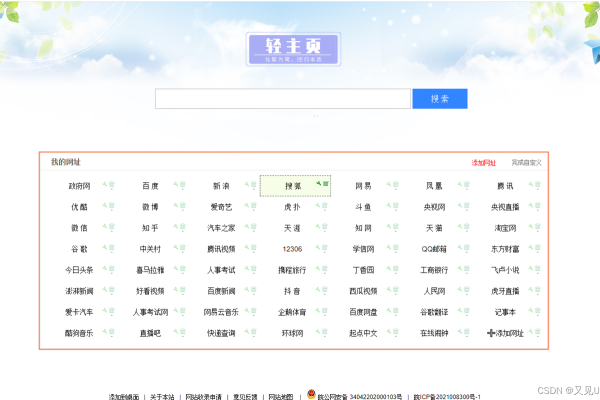Screen dimensions: 600x400
Task: Delete the 12306 entry with its trash icon
Action: point(325,248)
